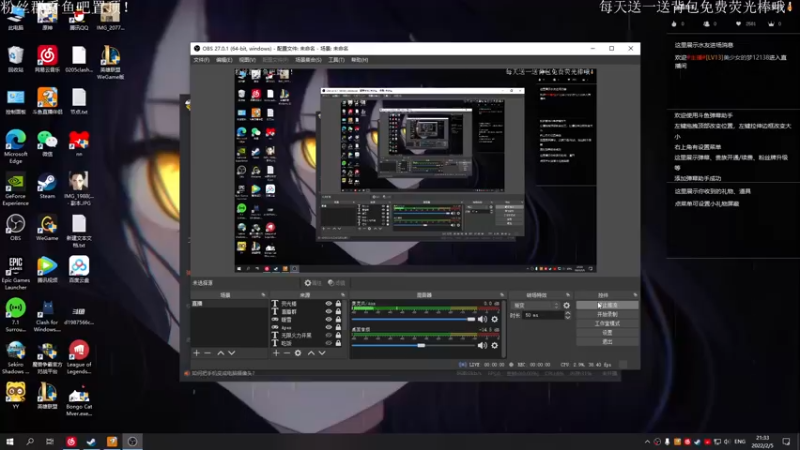
Task: Open the 编辑(E) menu in OBS
Action: [224, 60]
